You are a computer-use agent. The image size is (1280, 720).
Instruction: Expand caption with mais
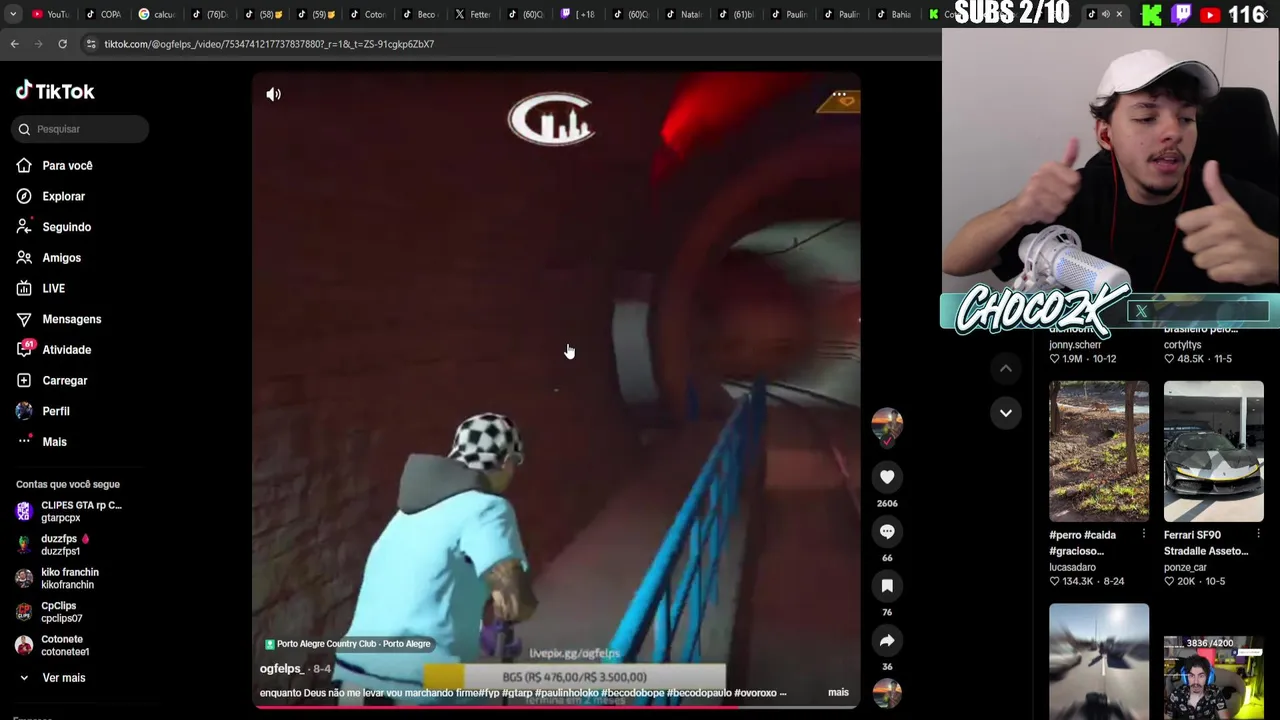[x=838, y=692]
